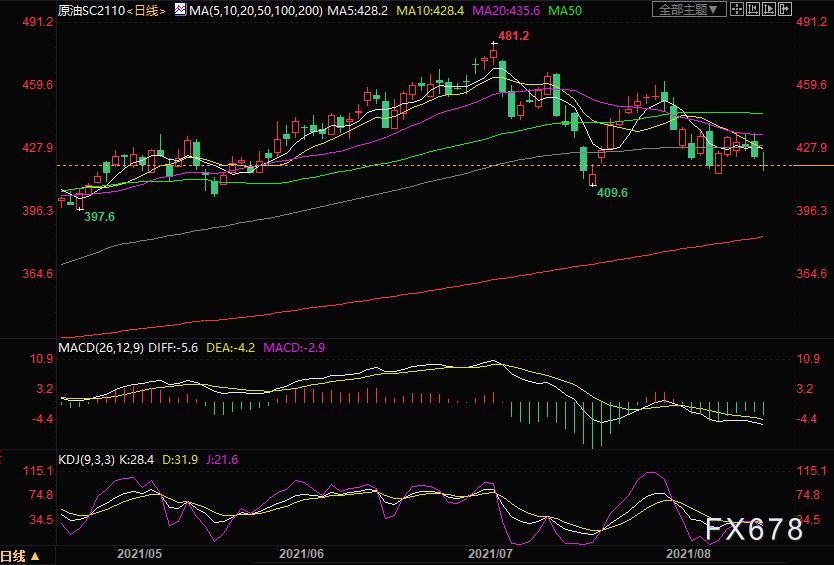Screen dimensions: 834x565
Task: Select the K:28.4 value
Action: pos(137,459)
